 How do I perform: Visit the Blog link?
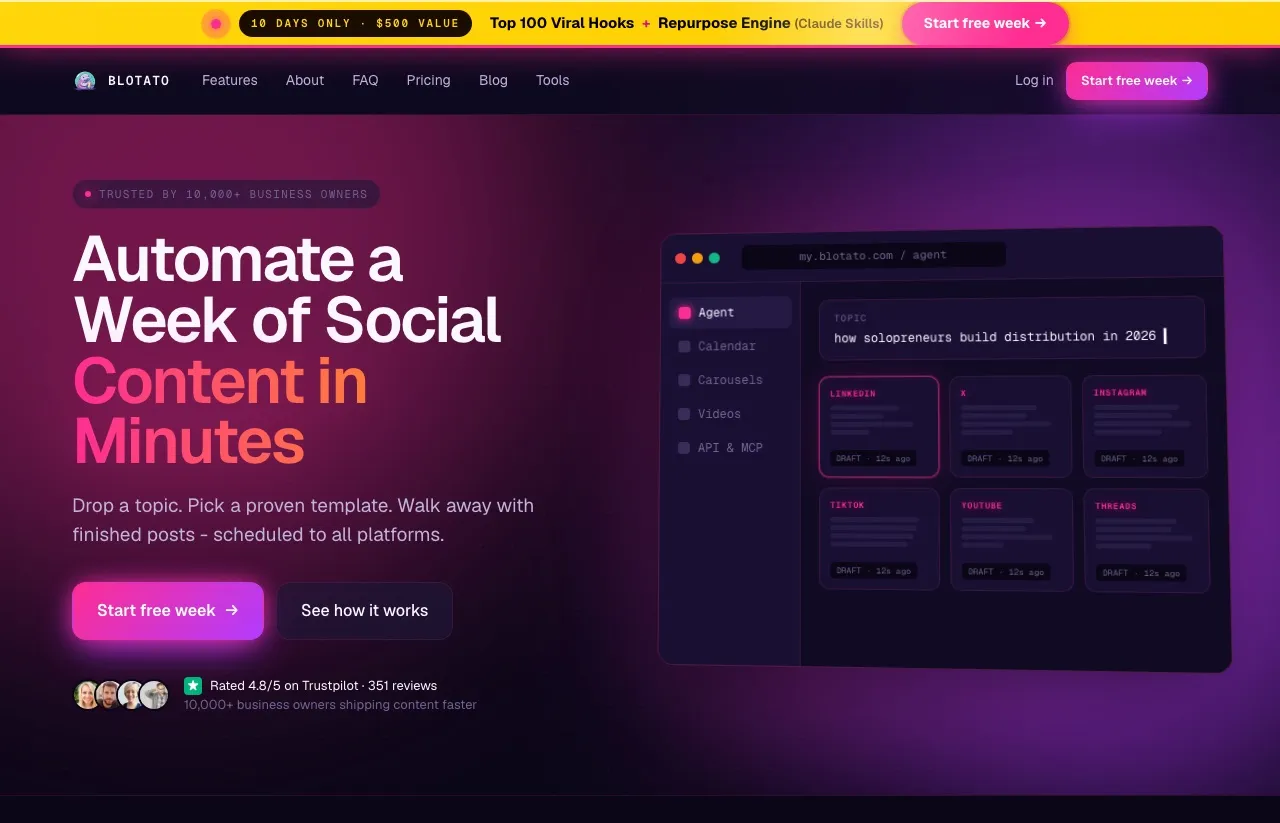click(x=493, y=80)
